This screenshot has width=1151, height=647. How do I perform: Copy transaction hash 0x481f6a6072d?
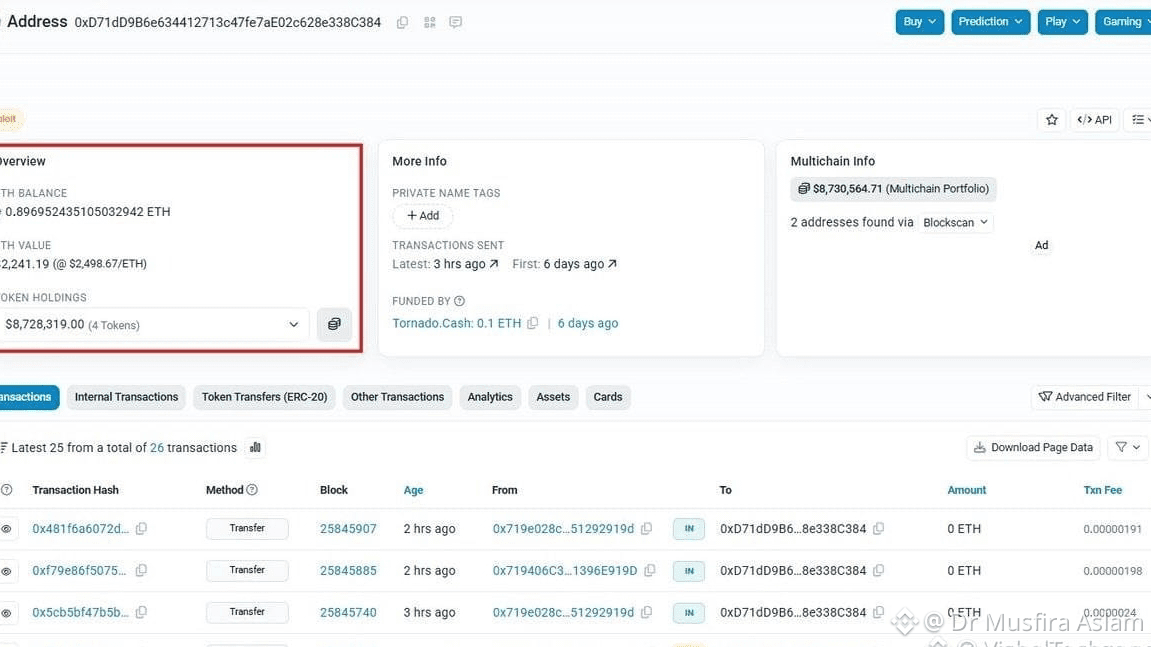[x=141, y=529]
